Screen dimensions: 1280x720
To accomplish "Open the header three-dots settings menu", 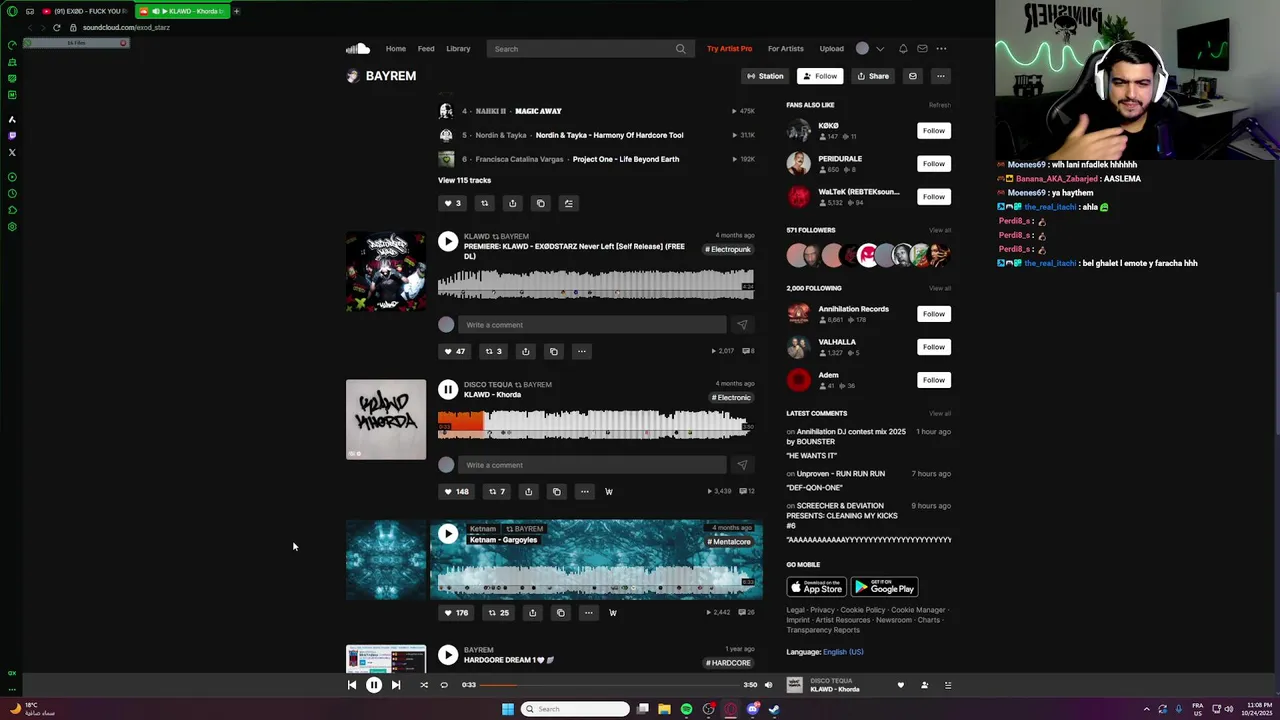I will click(x=941, y=48).
